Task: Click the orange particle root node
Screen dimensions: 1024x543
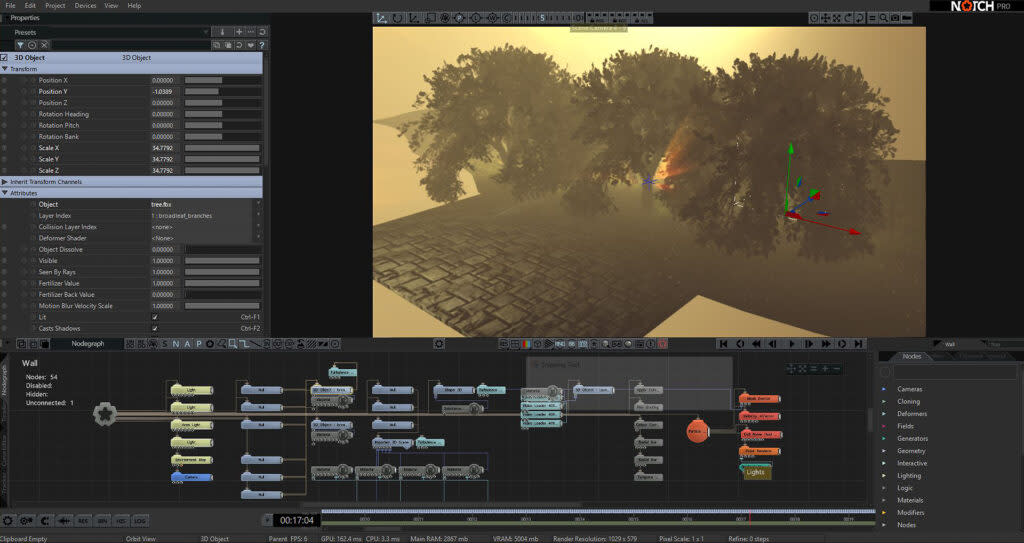Action: [697, 431]
